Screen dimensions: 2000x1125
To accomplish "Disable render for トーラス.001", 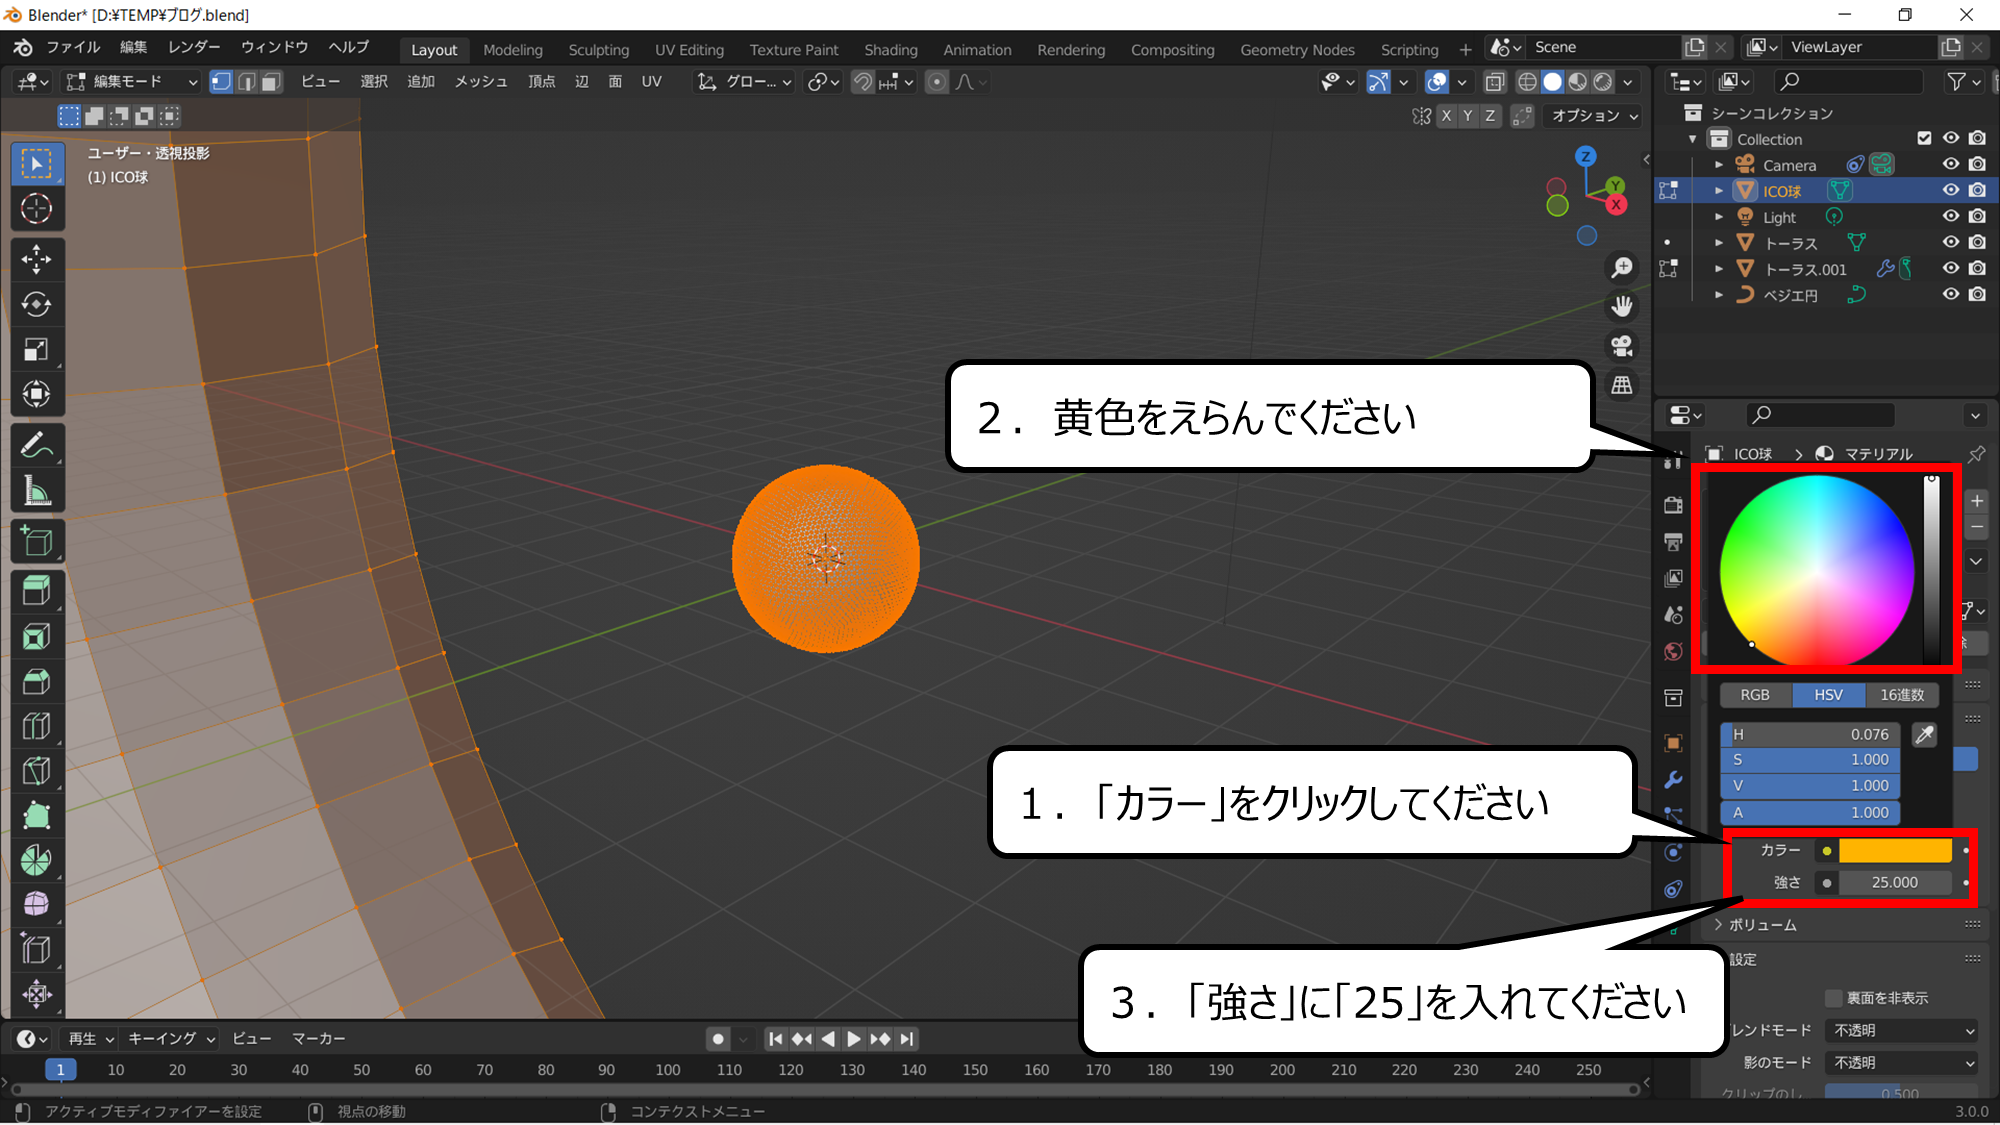I will [x=1977, y=268].
